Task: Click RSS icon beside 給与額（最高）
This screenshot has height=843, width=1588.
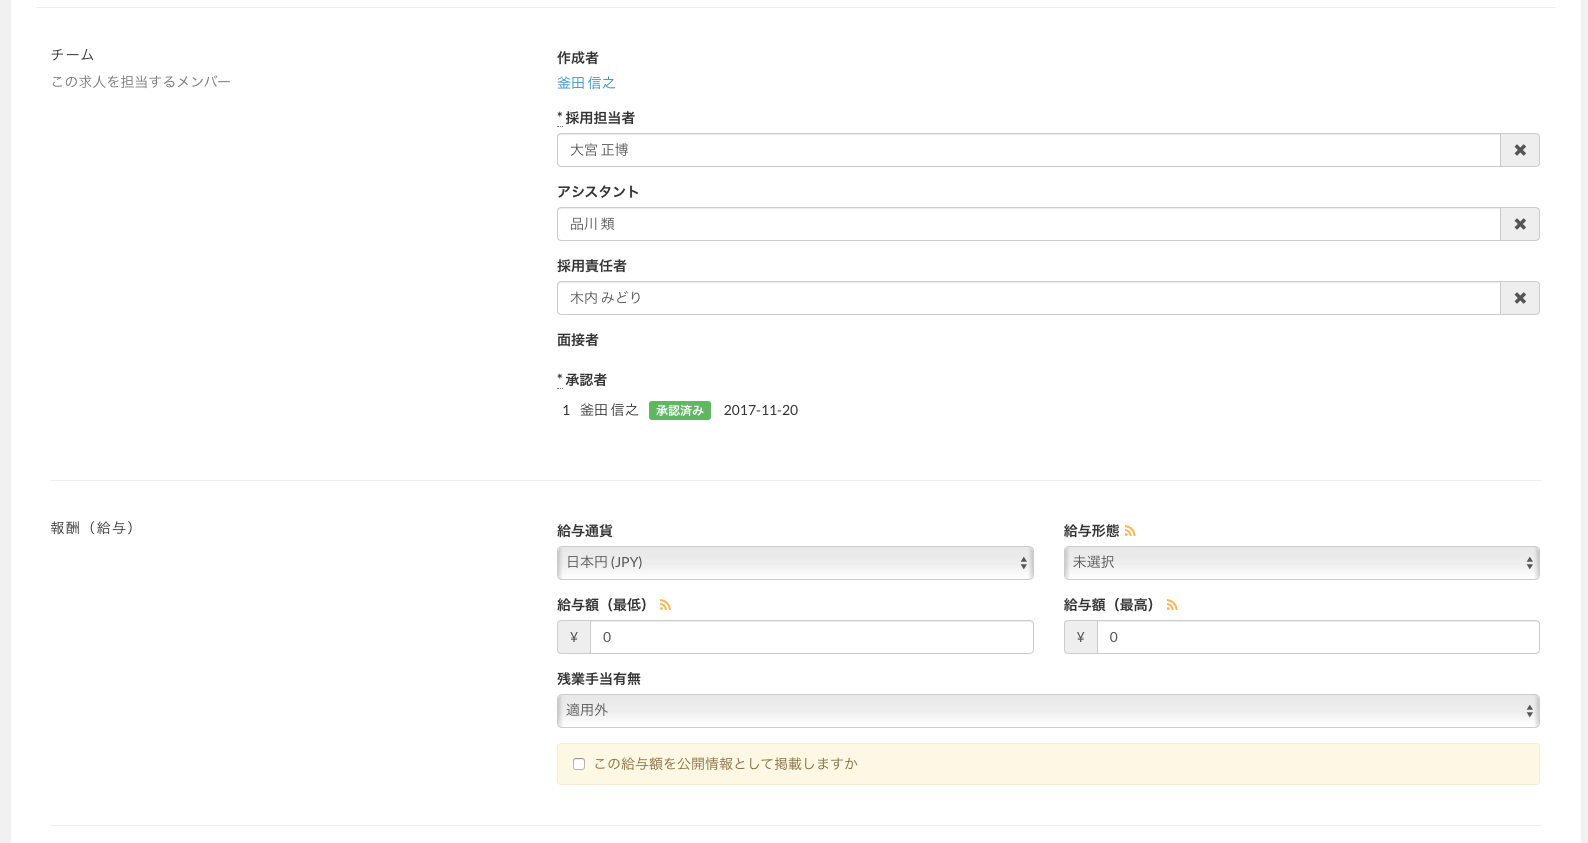Action: click(1172, 605)
